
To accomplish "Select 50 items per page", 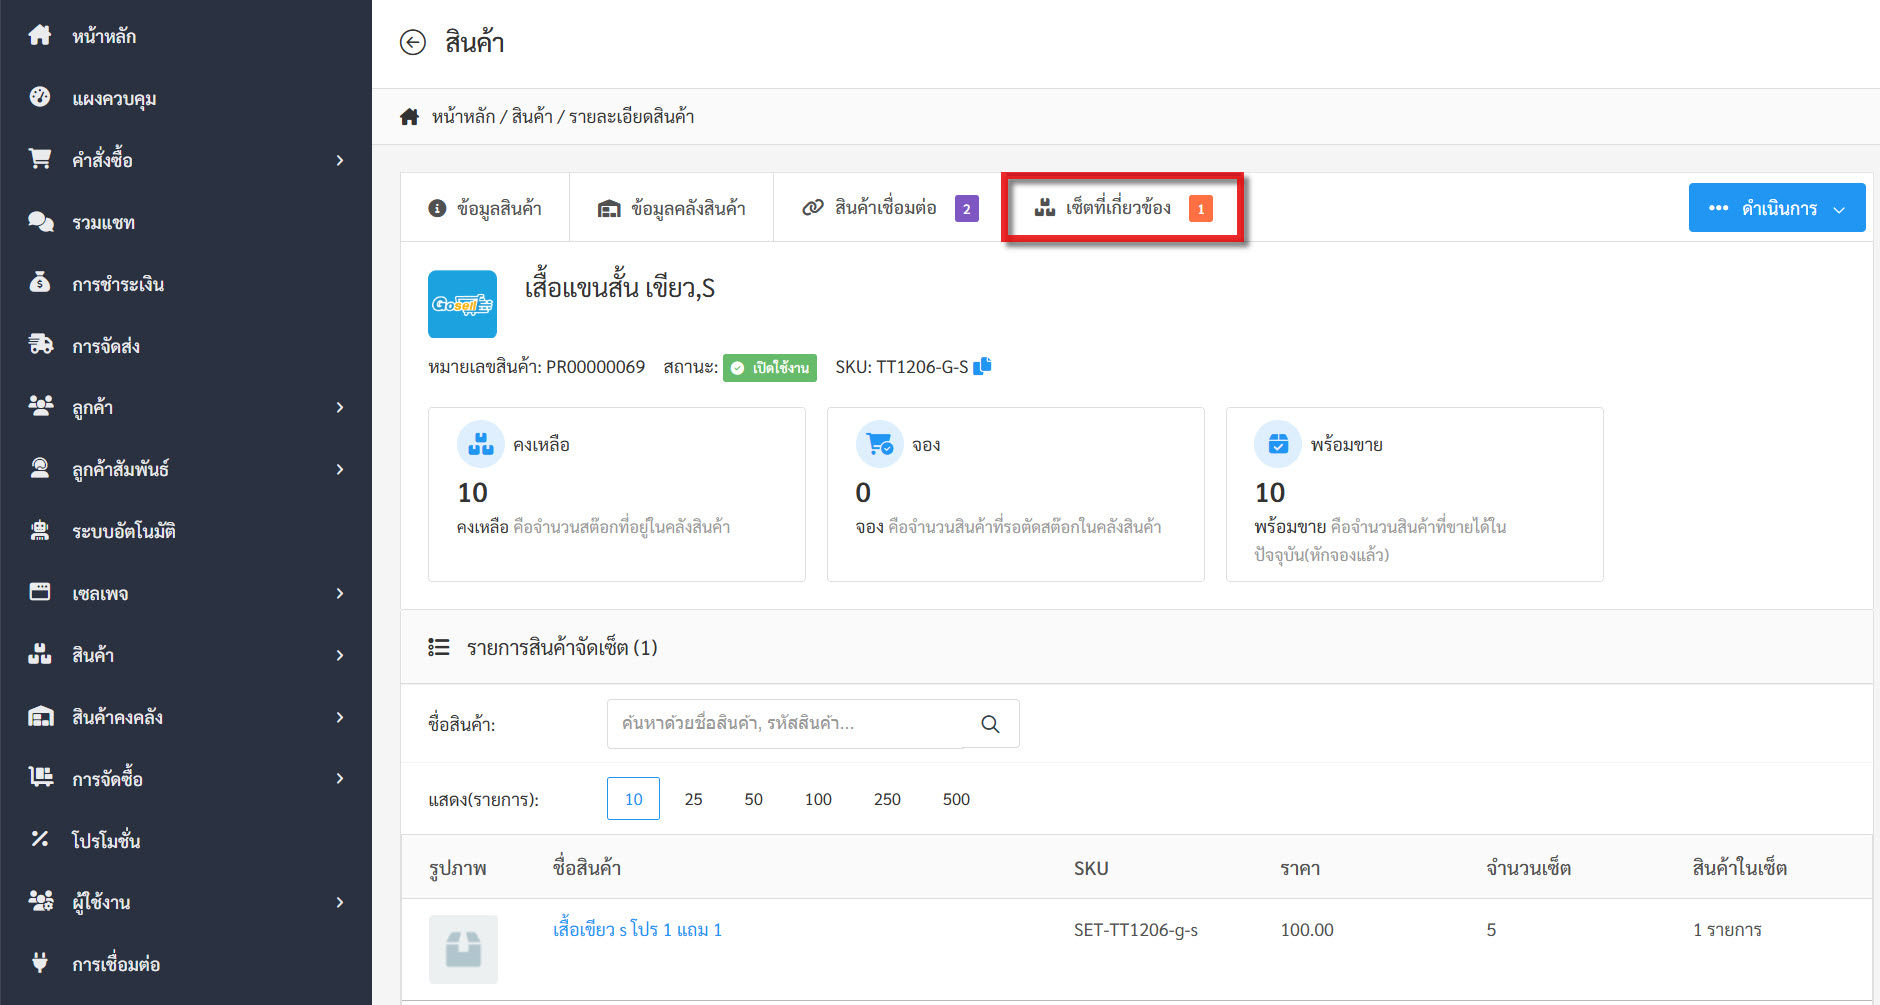I will pos(753,799).
